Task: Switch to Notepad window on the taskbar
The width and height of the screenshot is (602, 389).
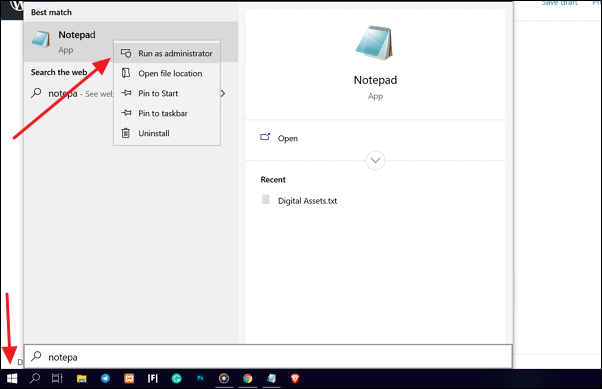Action: (271, 379)
